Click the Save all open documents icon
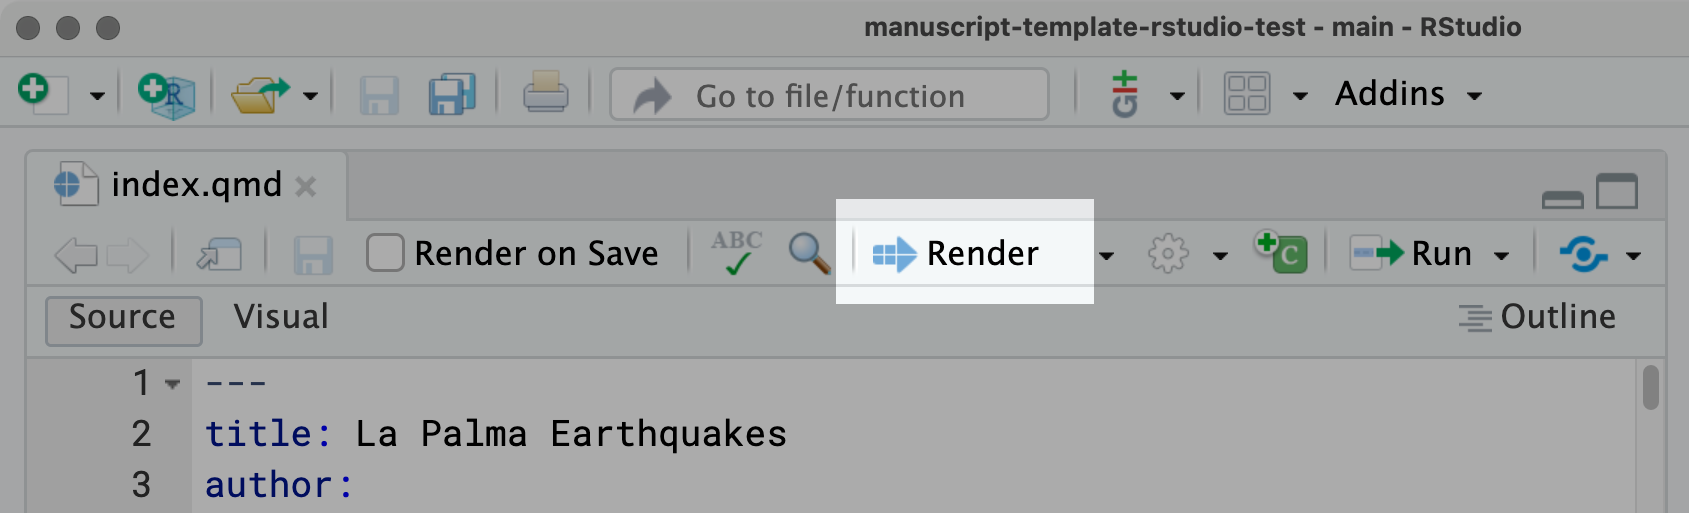1689x513 pixels. pos(452,96)
